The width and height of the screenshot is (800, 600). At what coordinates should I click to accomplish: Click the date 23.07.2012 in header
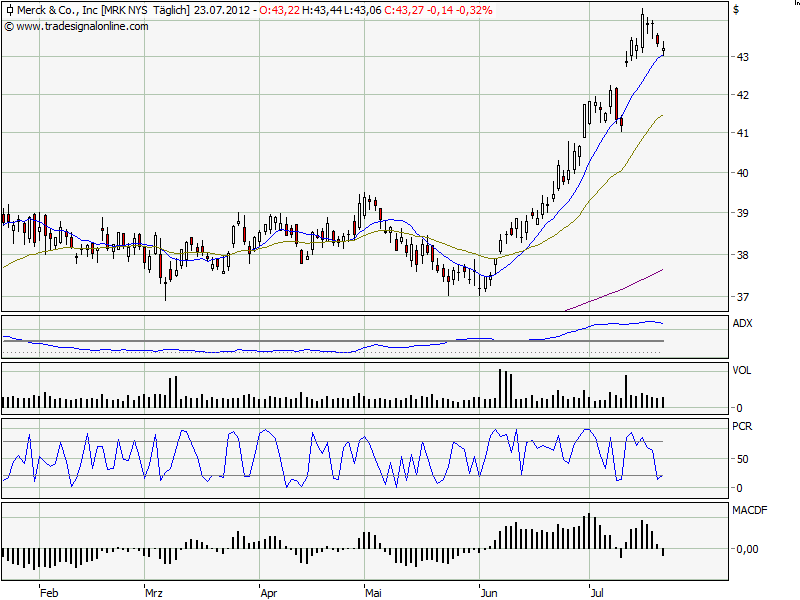[x=222, y=10]
